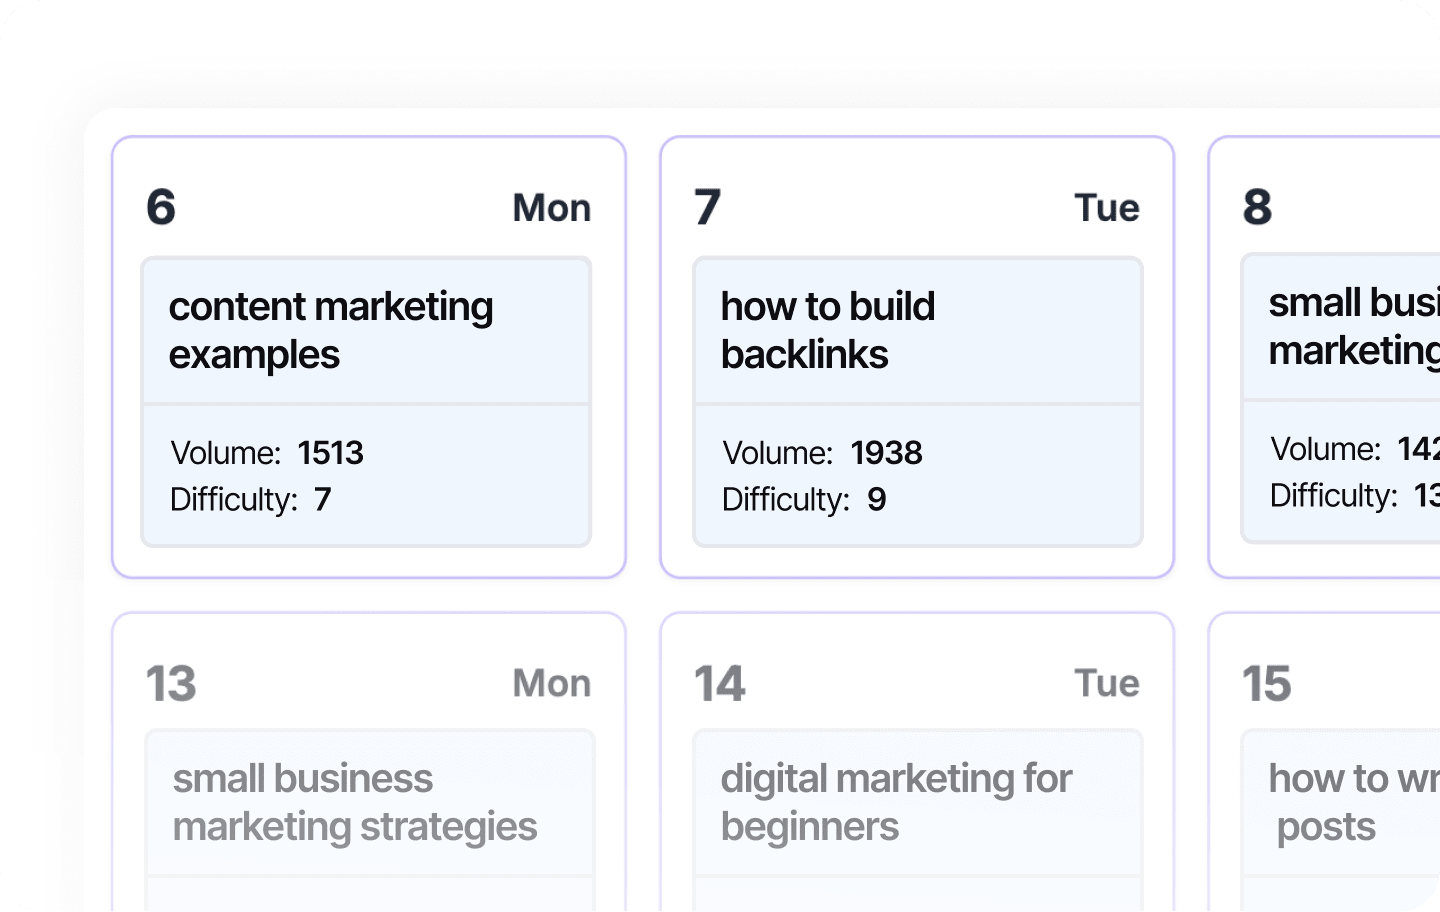Click the Difficulty value 7 on day 6 card

[322, 499]
